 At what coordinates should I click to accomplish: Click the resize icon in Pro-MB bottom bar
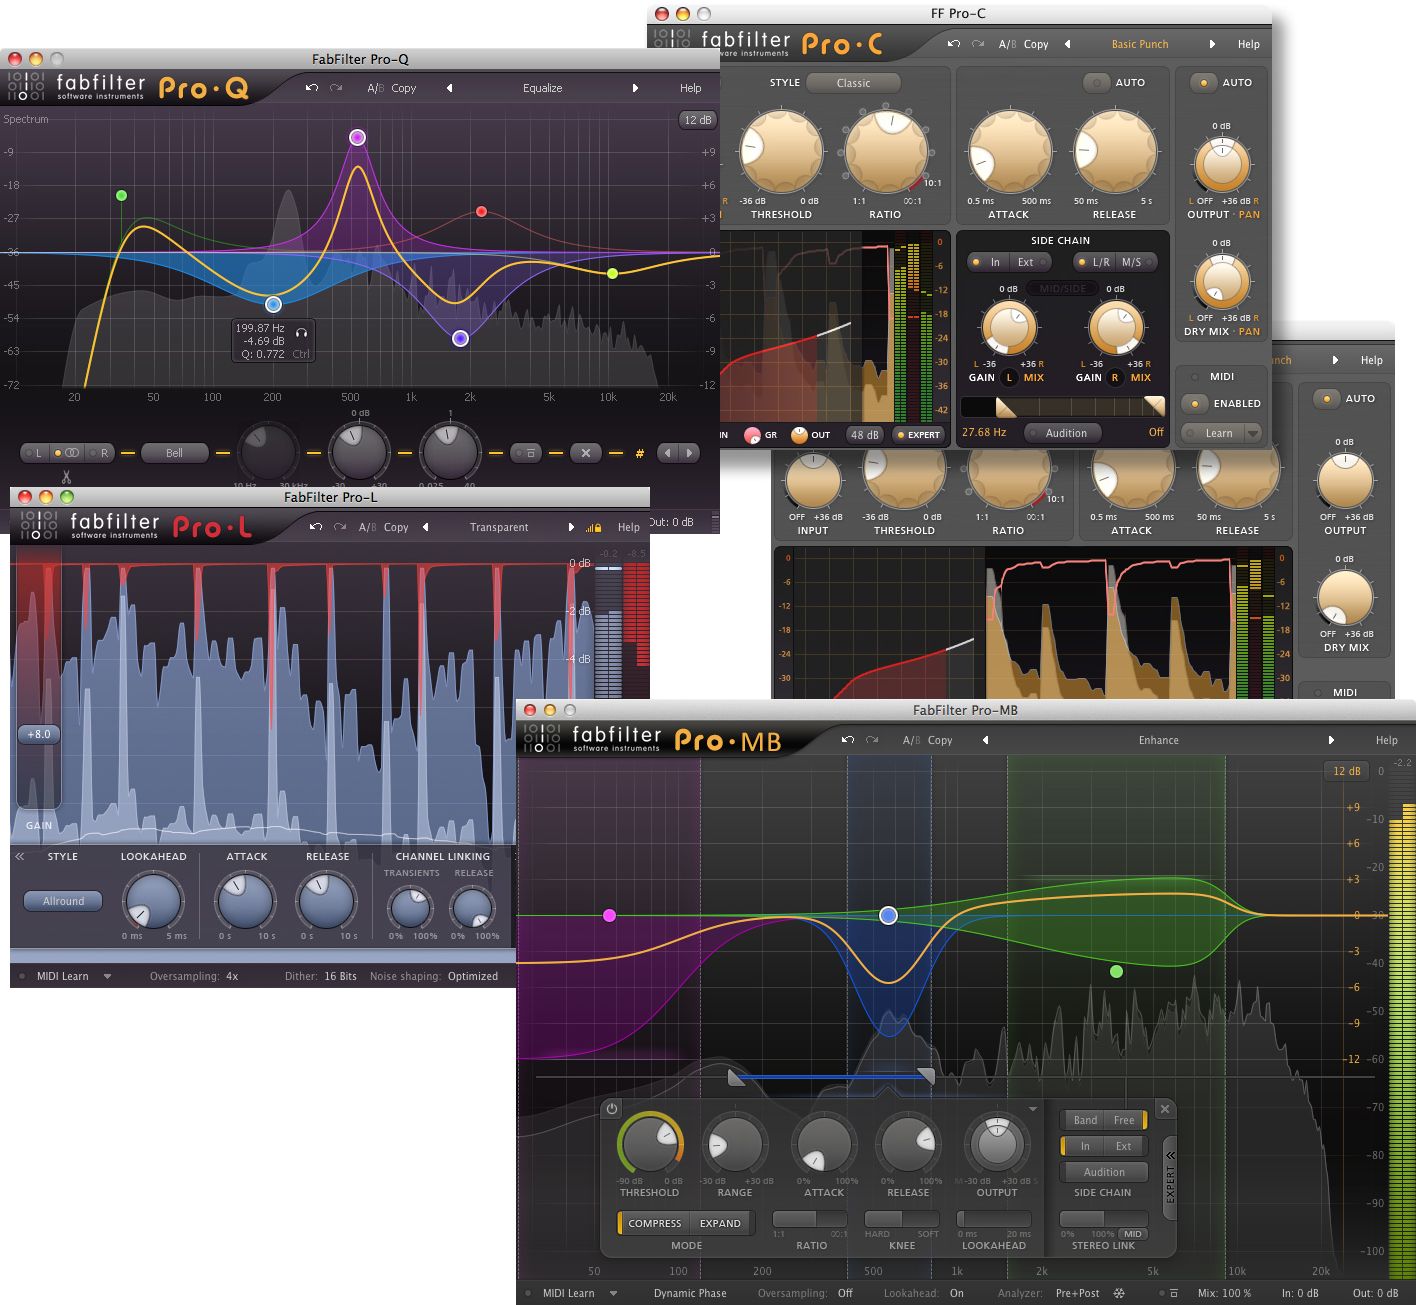pyautogui.click(x=1174, y=1293)
